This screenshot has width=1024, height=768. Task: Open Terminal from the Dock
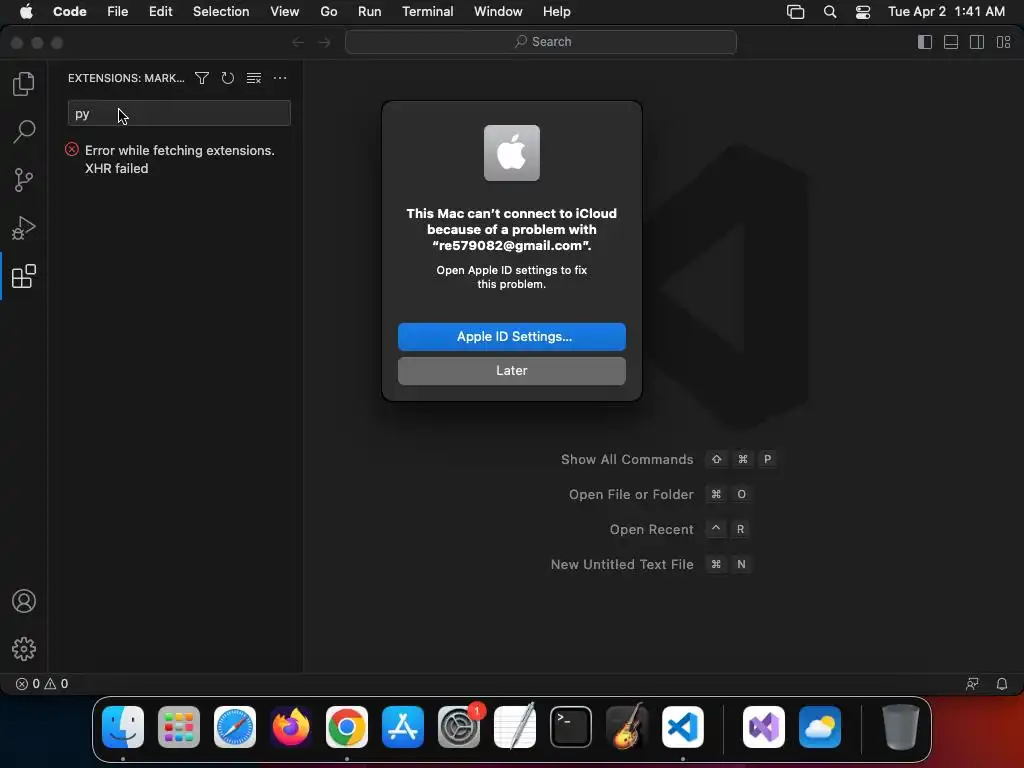pyautogui.click(x=571, y=727)
